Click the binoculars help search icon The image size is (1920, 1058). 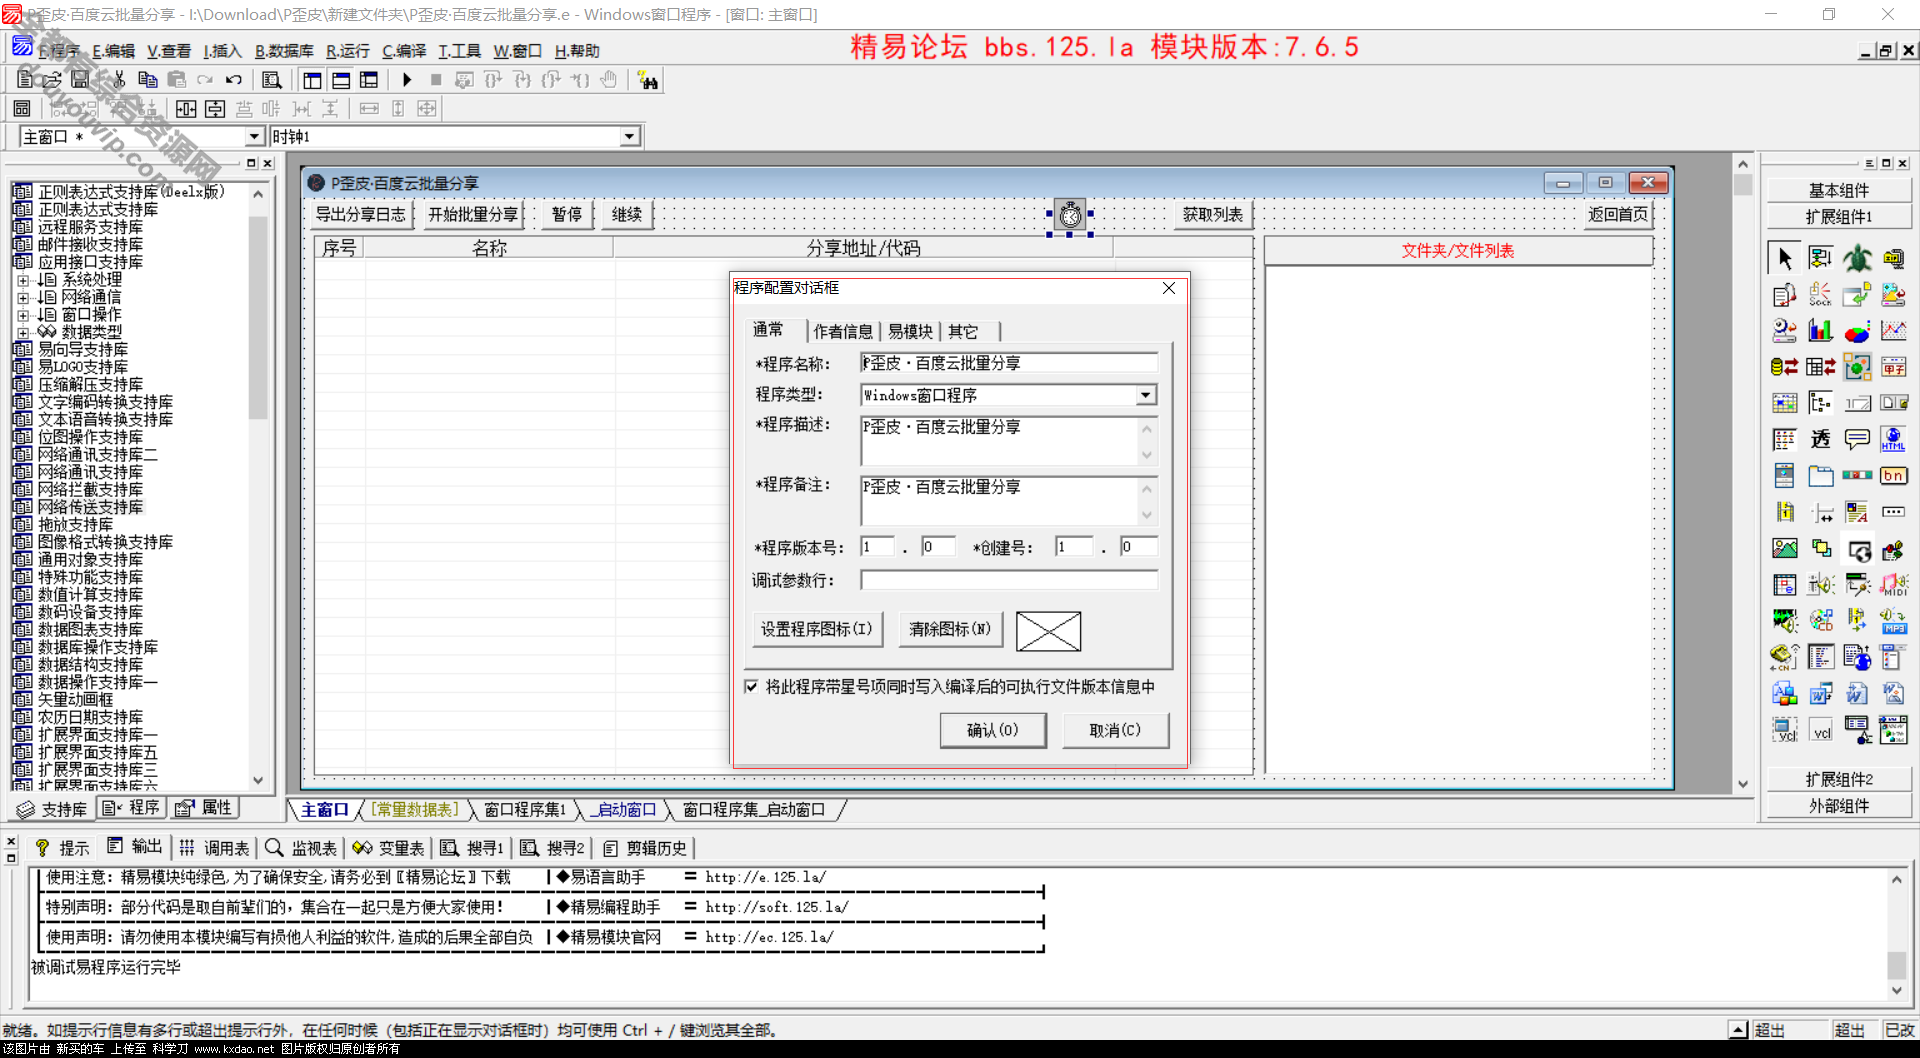648,80
